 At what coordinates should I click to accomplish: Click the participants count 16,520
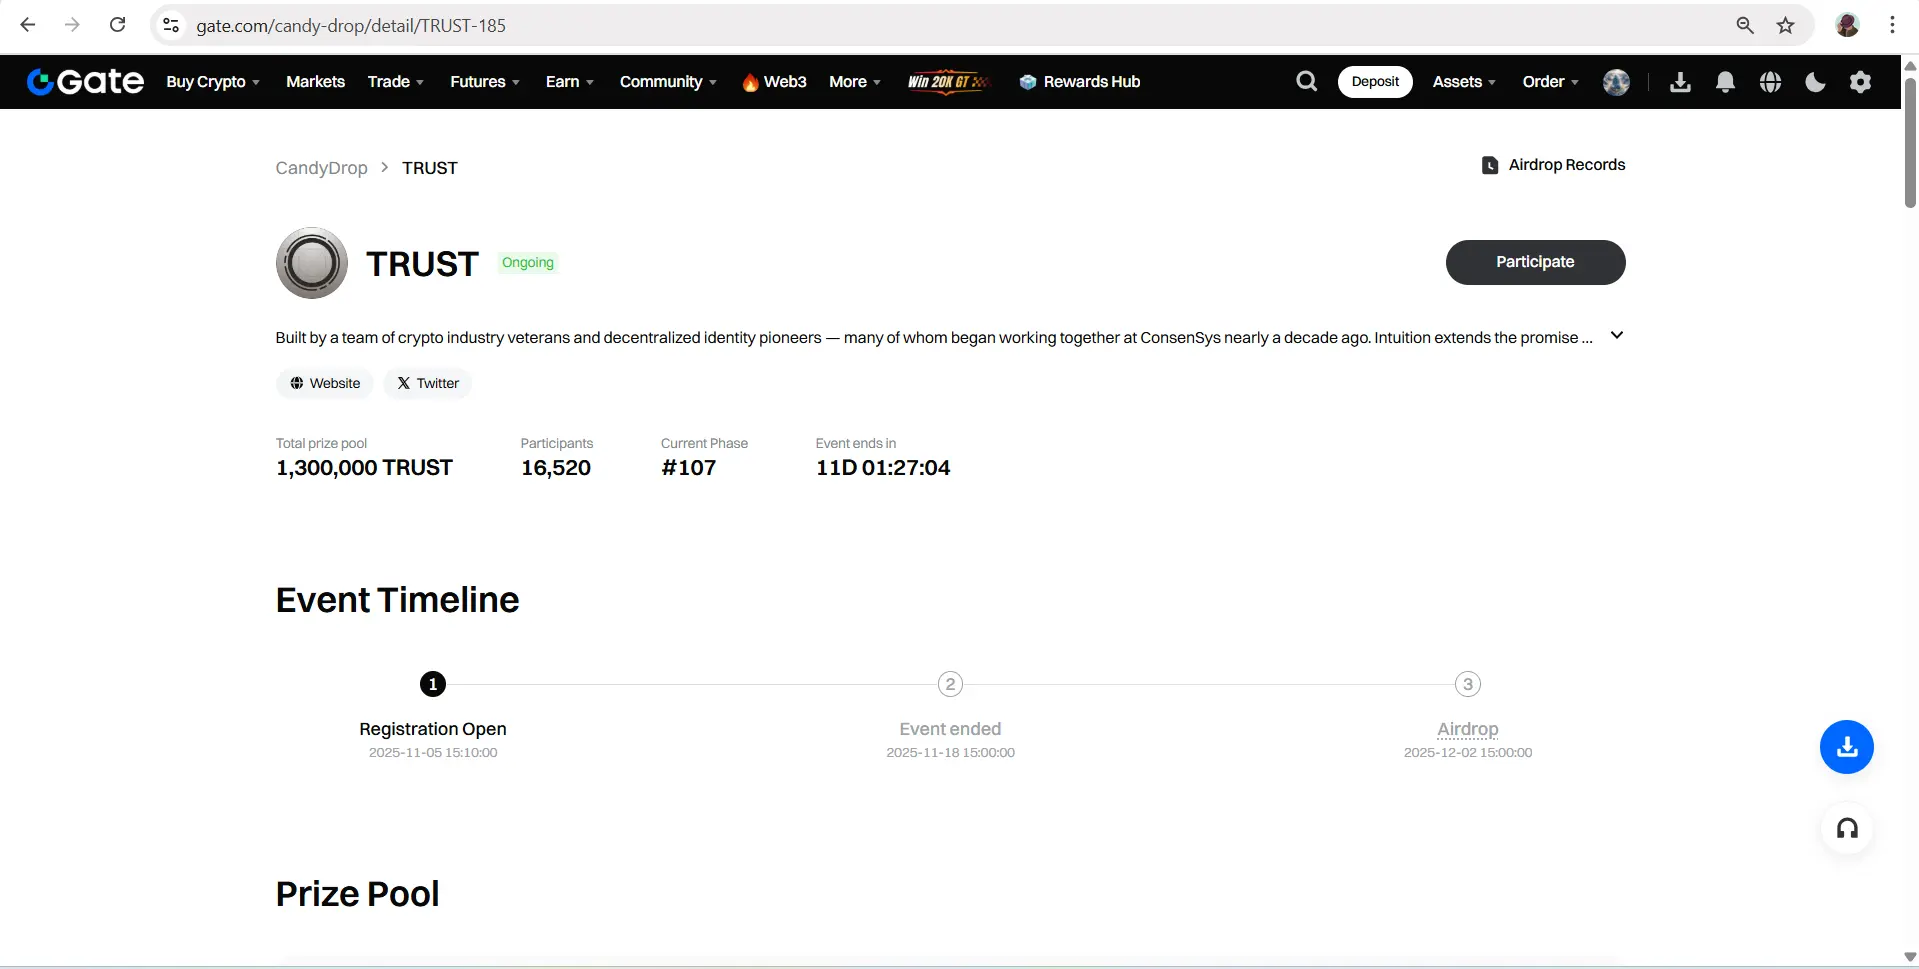pos(556,468)
